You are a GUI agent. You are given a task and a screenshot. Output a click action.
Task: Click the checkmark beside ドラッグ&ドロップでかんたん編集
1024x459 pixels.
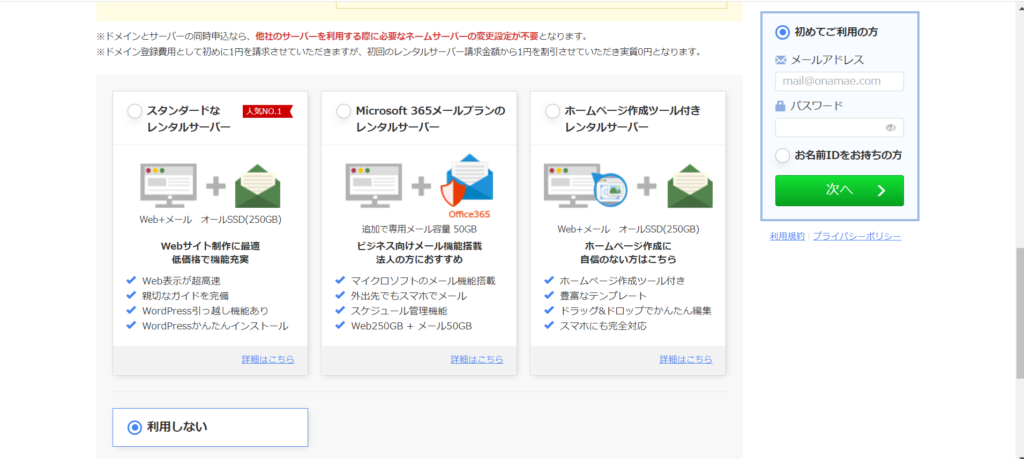point(549,310)
